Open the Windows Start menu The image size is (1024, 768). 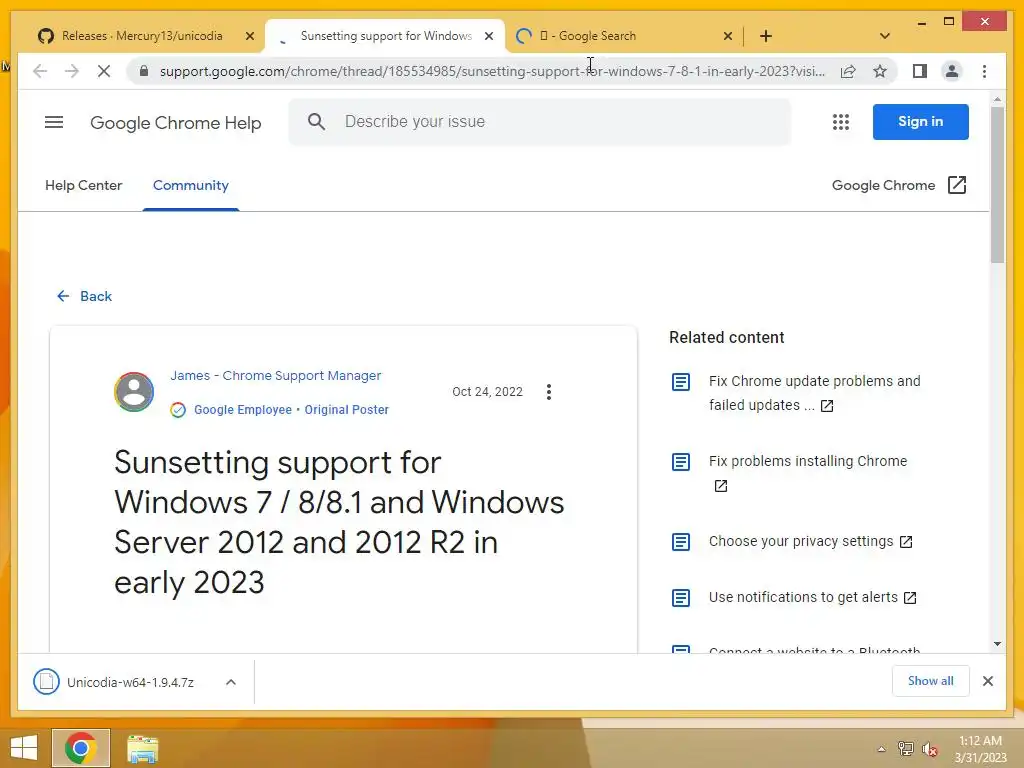point(24,748)
